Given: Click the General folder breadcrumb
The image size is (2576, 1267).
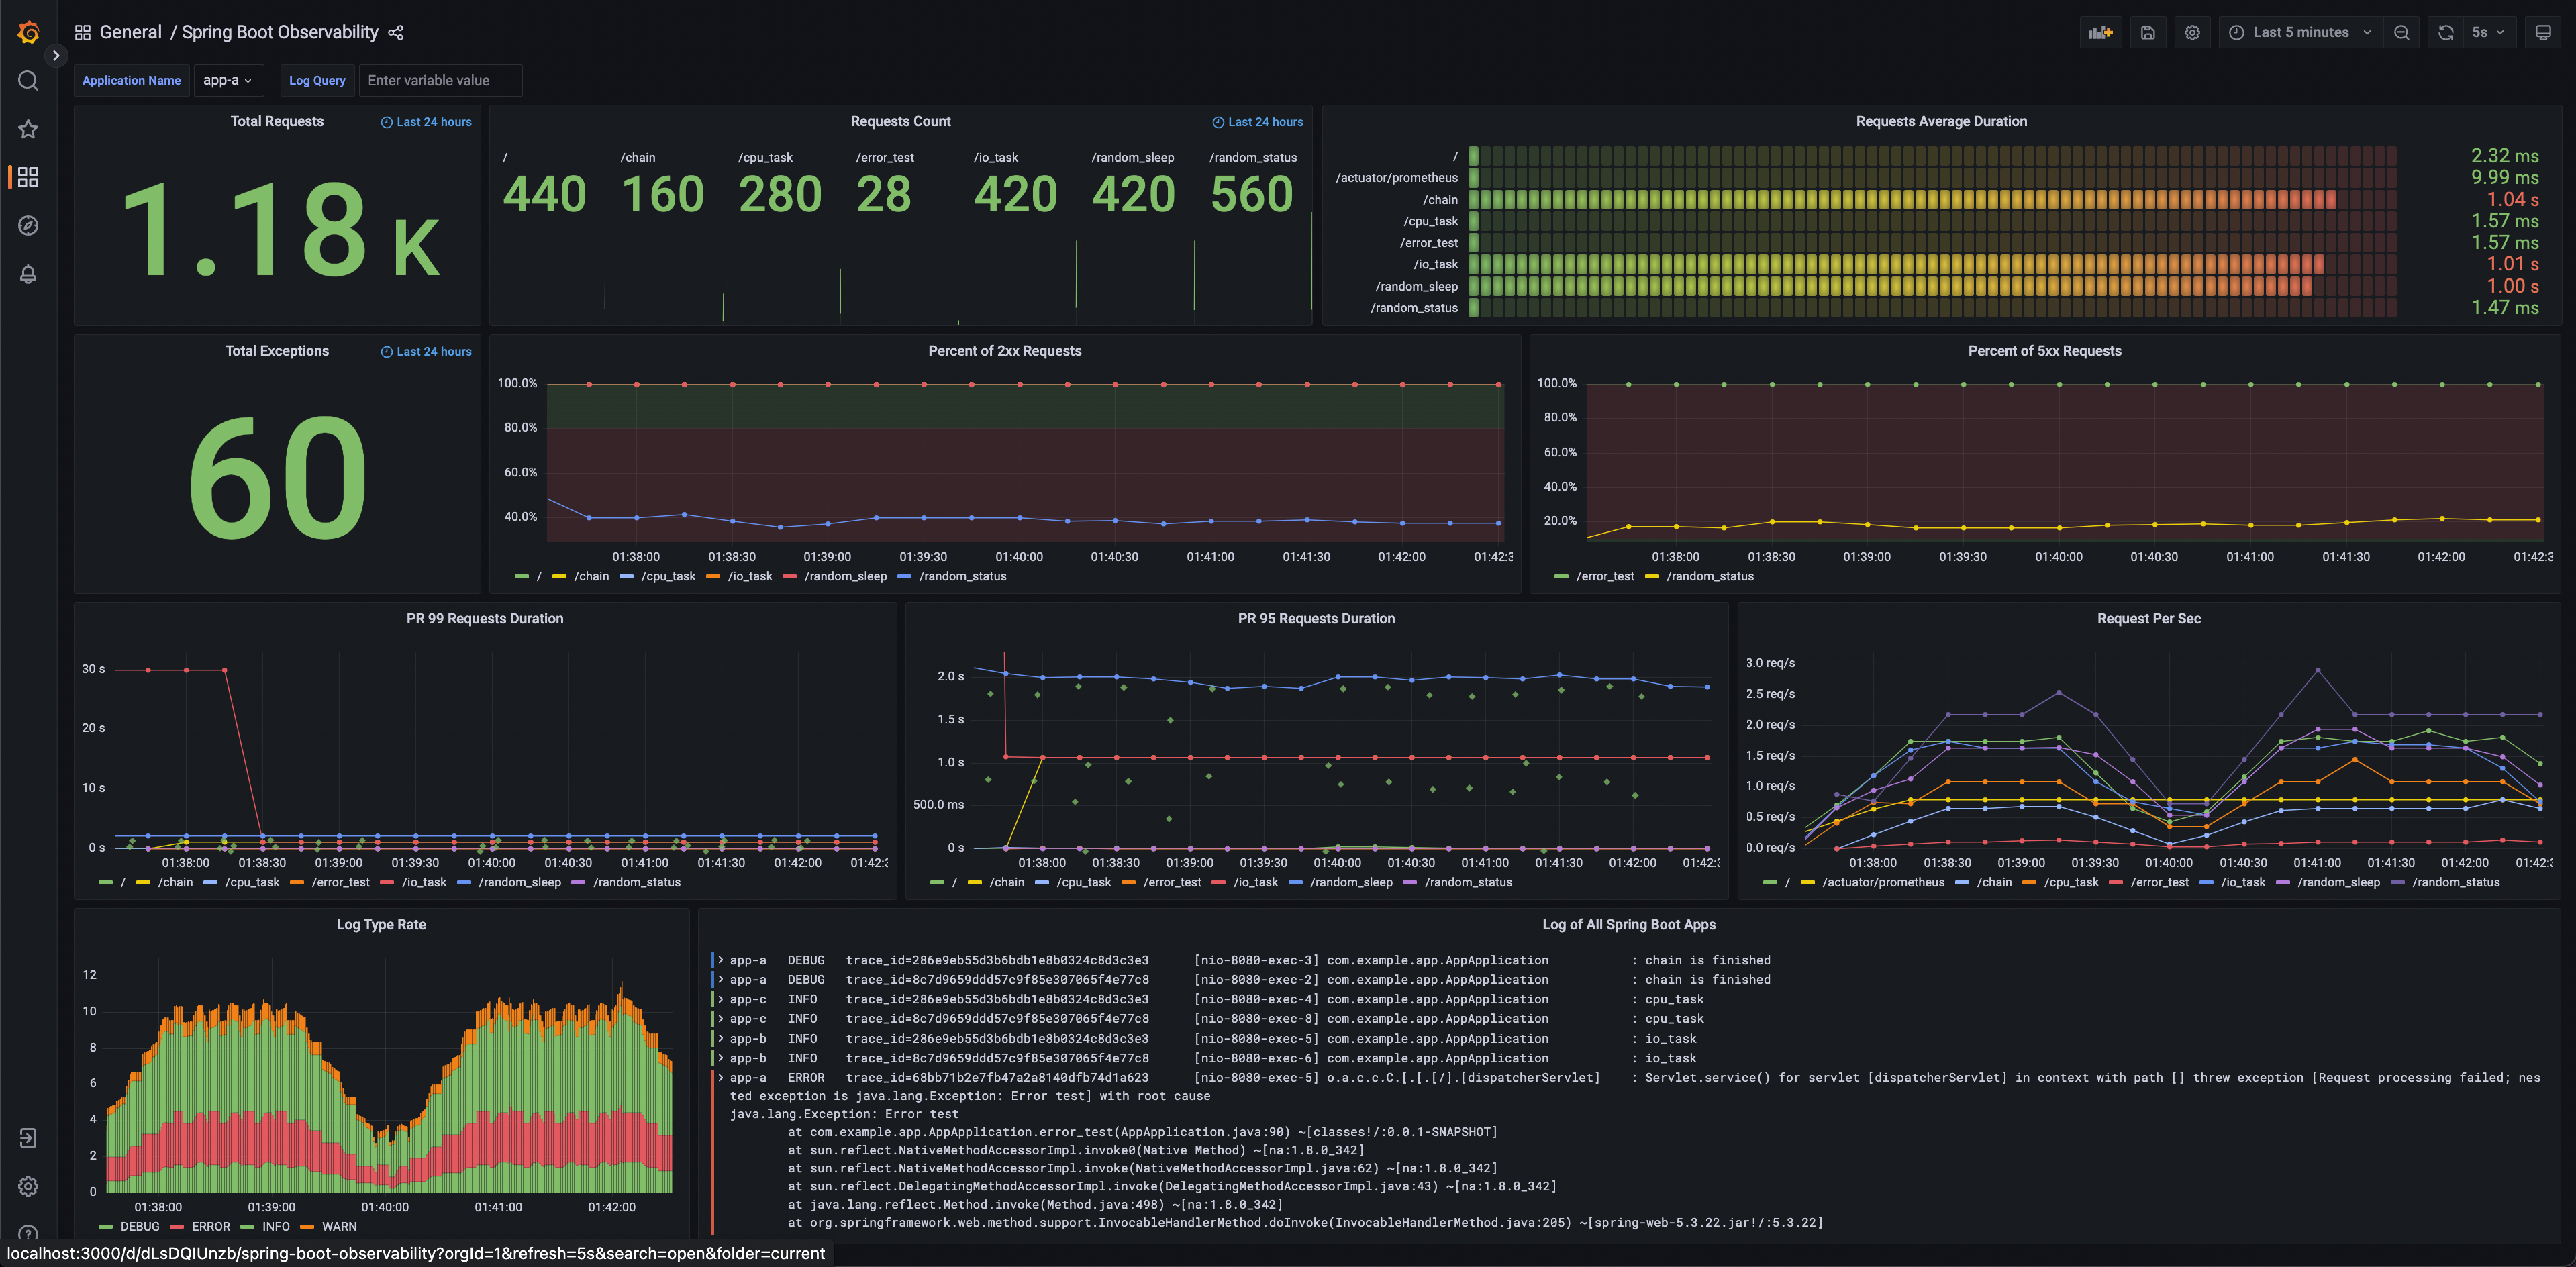Looking at the screenshot, I should click(x=130, y=32).
